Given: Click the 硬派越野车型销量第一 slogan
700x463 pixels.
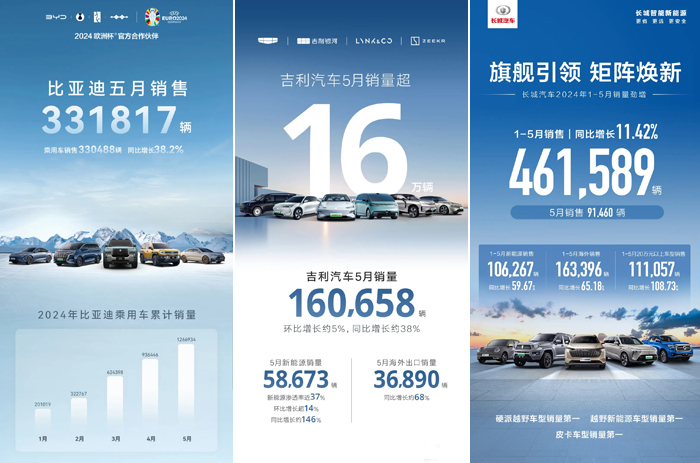Looking at the screenshot, I should 538,419.
